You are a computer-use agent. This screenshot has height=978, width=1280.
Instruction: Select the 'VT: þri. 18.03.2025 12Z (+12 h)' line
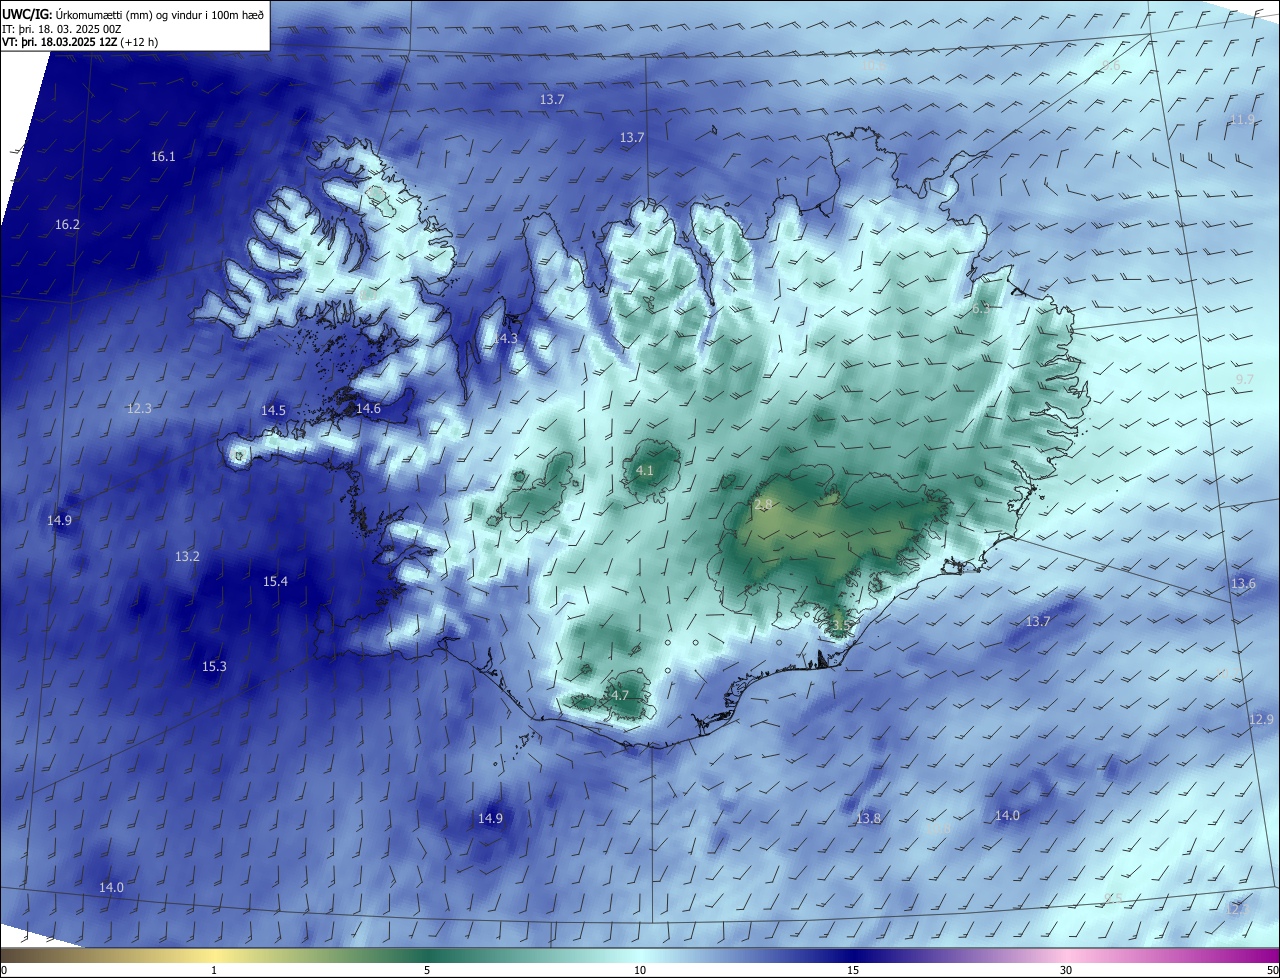pyautogui.click(x=80, y=42)
